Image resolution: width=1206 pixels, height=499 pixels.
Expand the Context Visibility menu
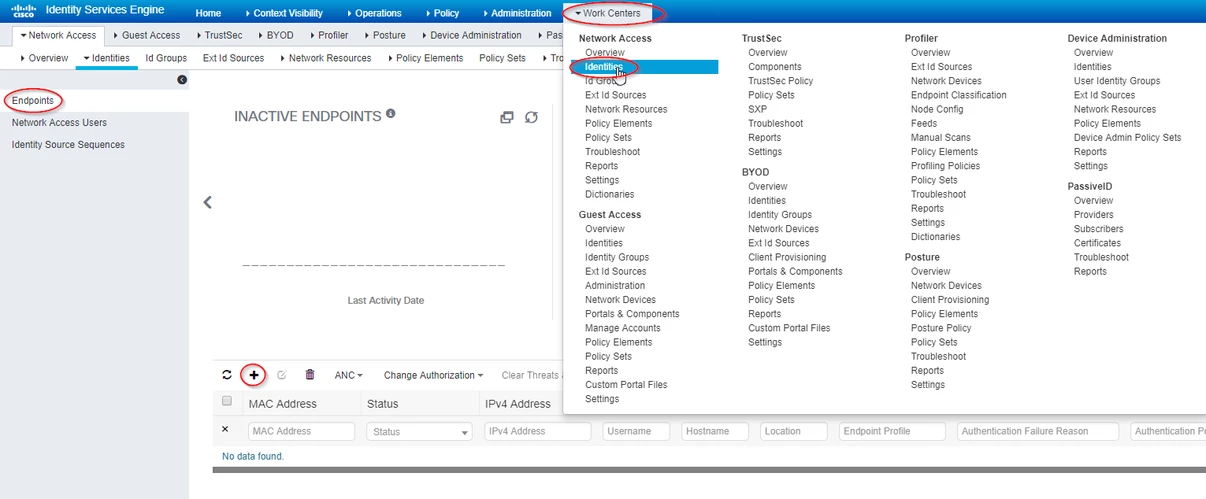coord(285,13)
